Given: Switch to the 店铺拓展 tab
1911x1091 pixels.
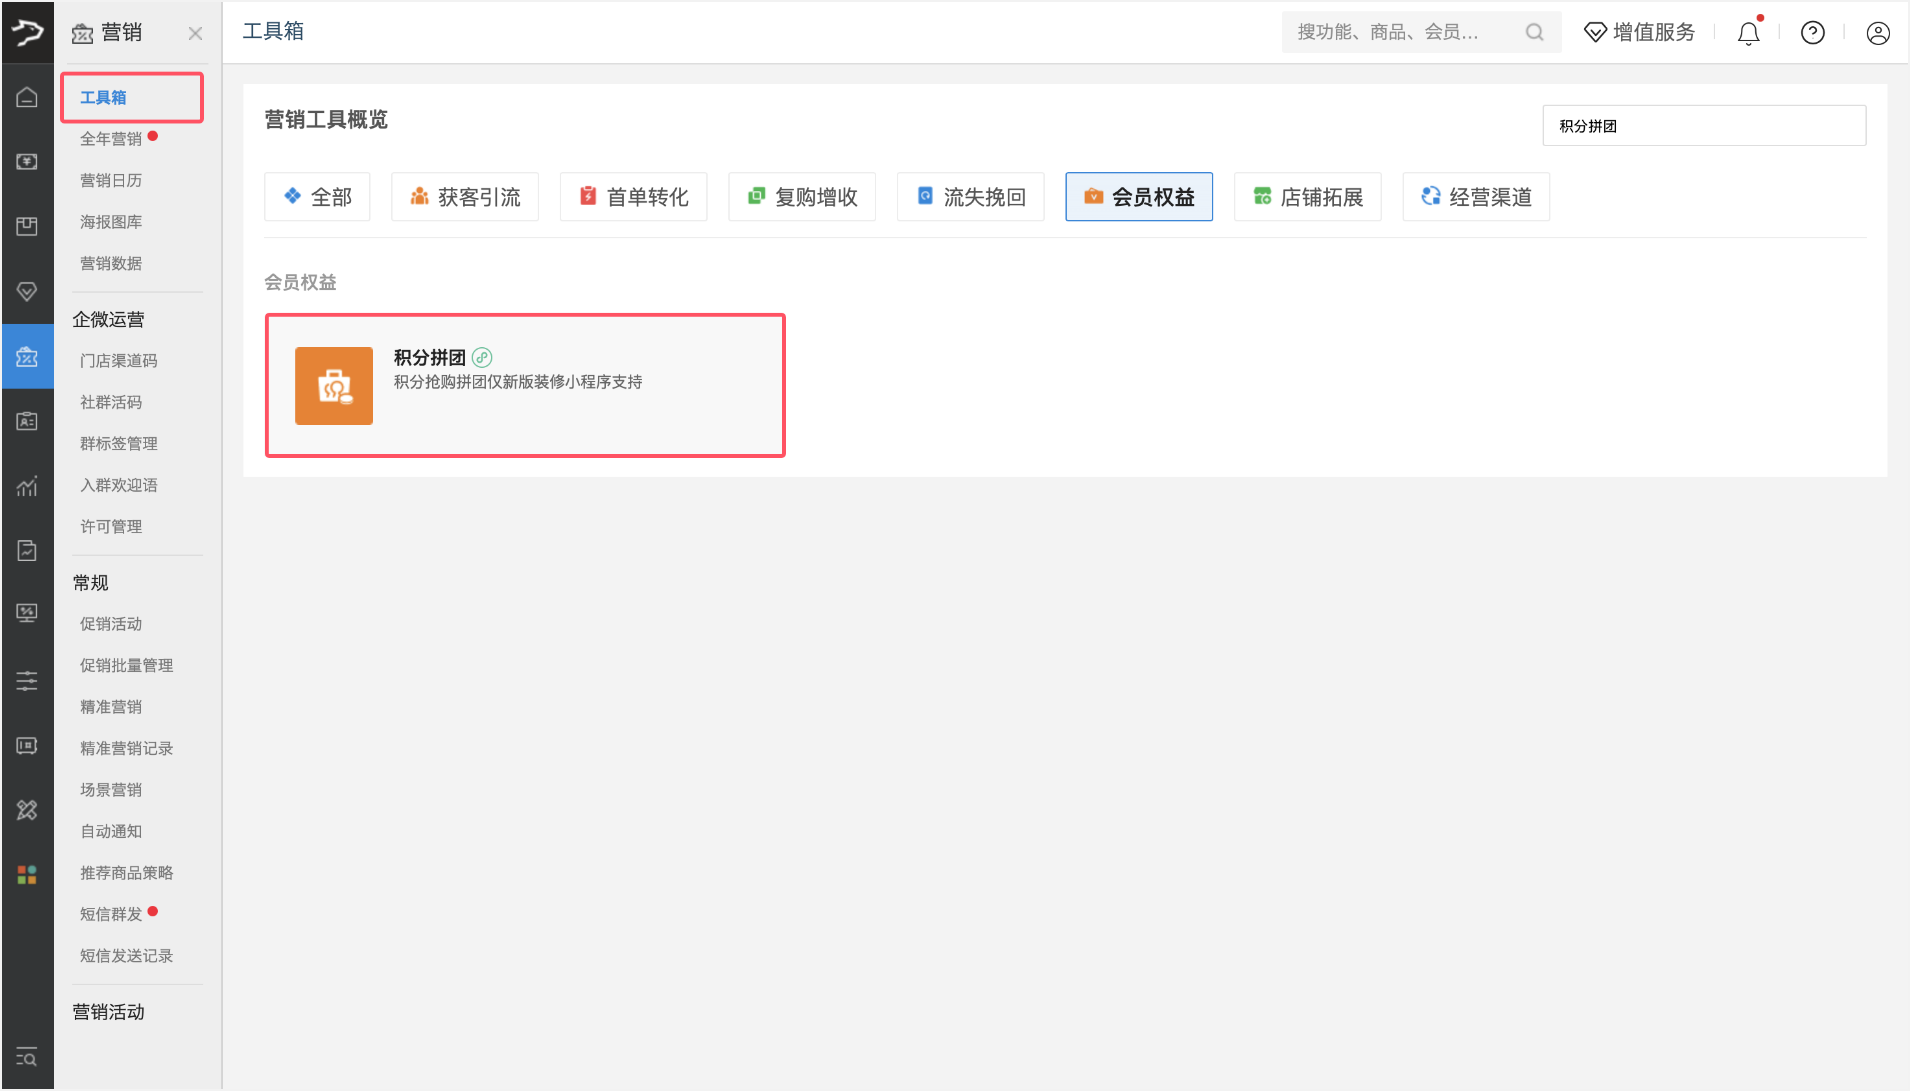Looking at the screenshot, I should pos(1307,197).
